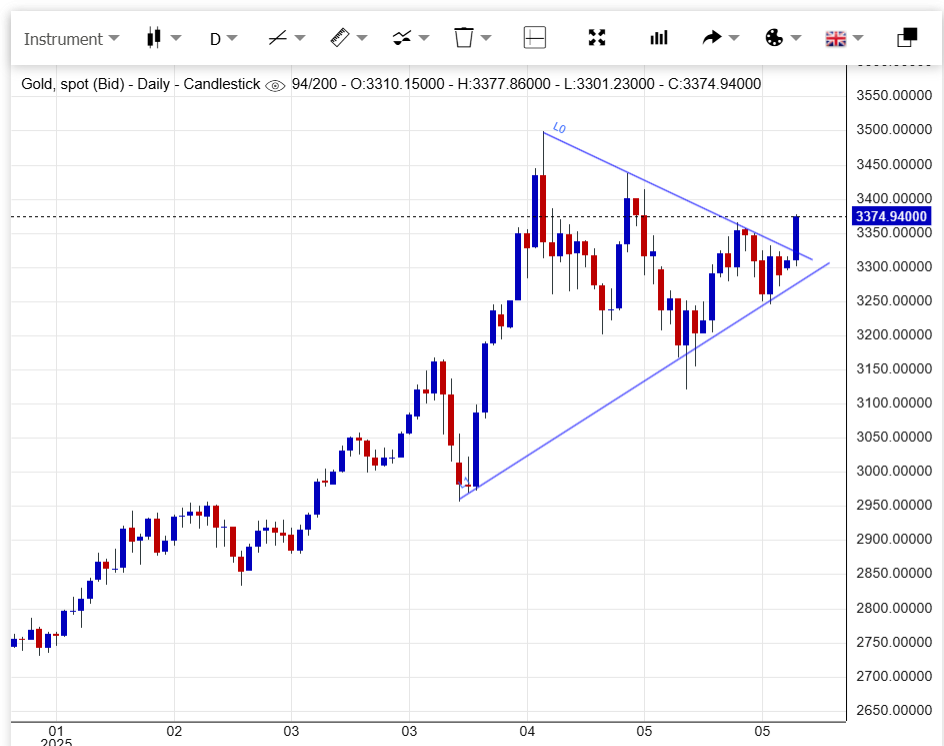
Task: Open the Instrument selector dropdown
Action: 70,39
